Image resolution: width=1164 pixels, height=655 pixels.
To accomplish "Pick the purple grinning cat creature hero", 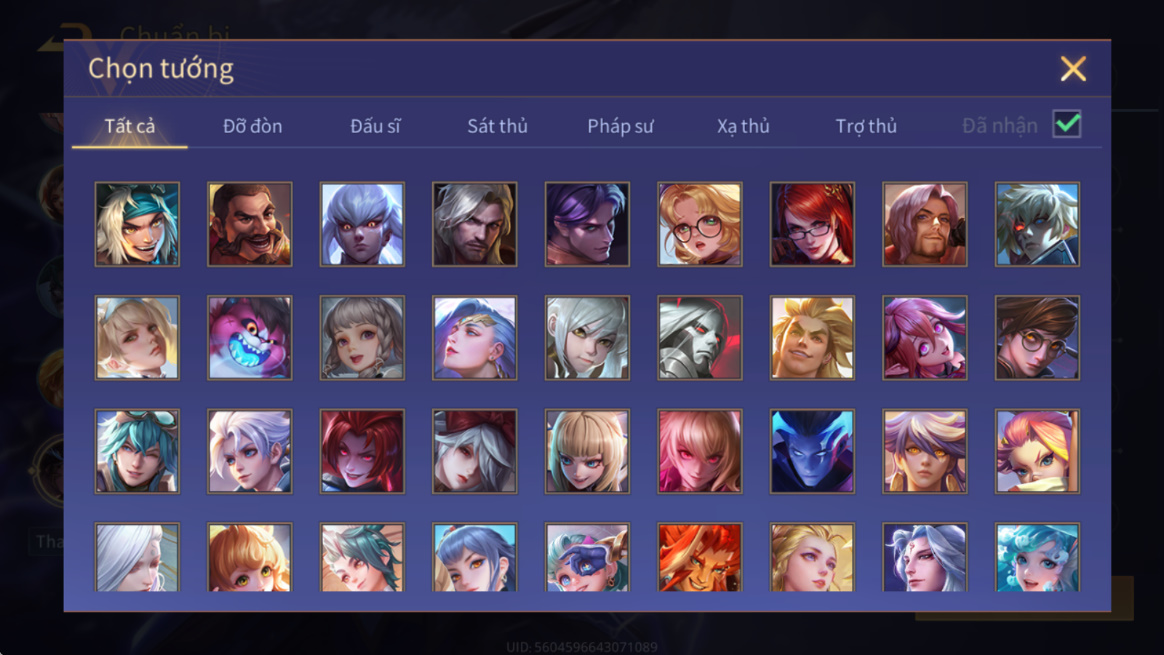I will [250, 338].
